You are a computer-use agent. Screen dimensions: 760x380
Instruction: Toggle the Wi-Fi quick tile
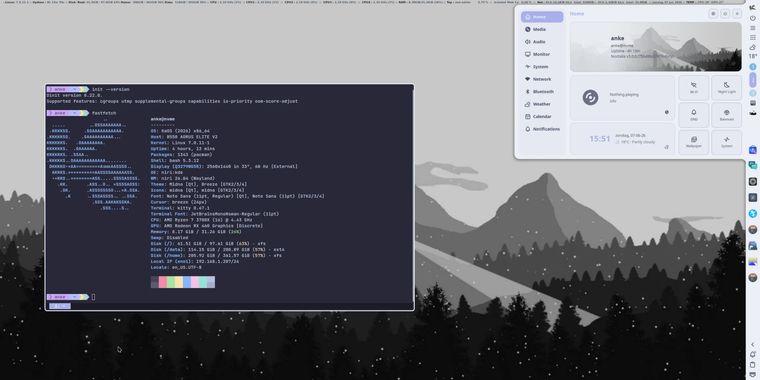[x=694, y=88]
